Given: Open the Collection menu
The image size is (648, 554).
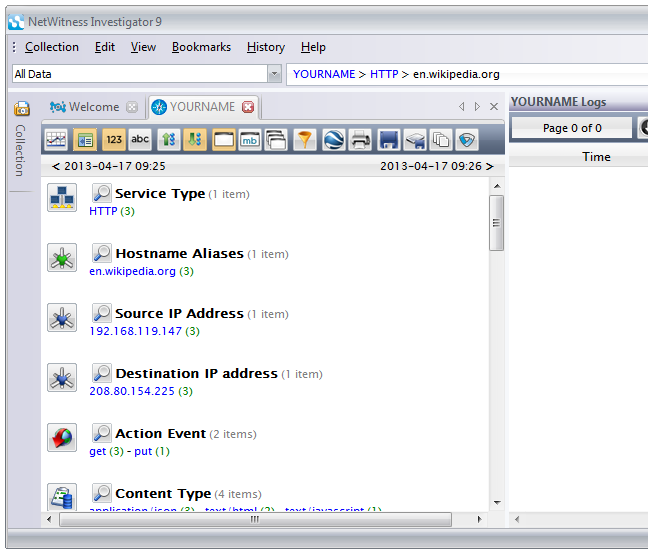Looking at the screenshot, I should point(52,47).
